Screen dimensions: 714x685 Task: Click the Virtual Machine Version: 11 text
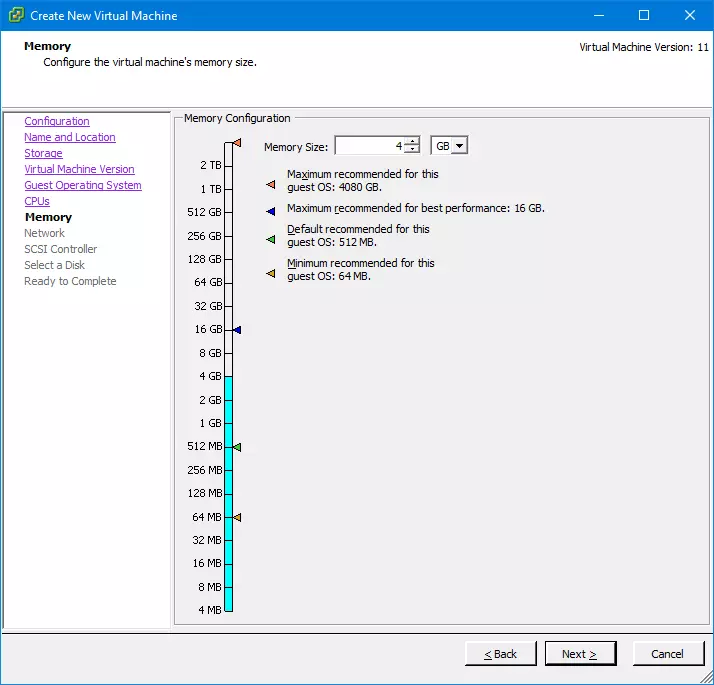point(644,47)
